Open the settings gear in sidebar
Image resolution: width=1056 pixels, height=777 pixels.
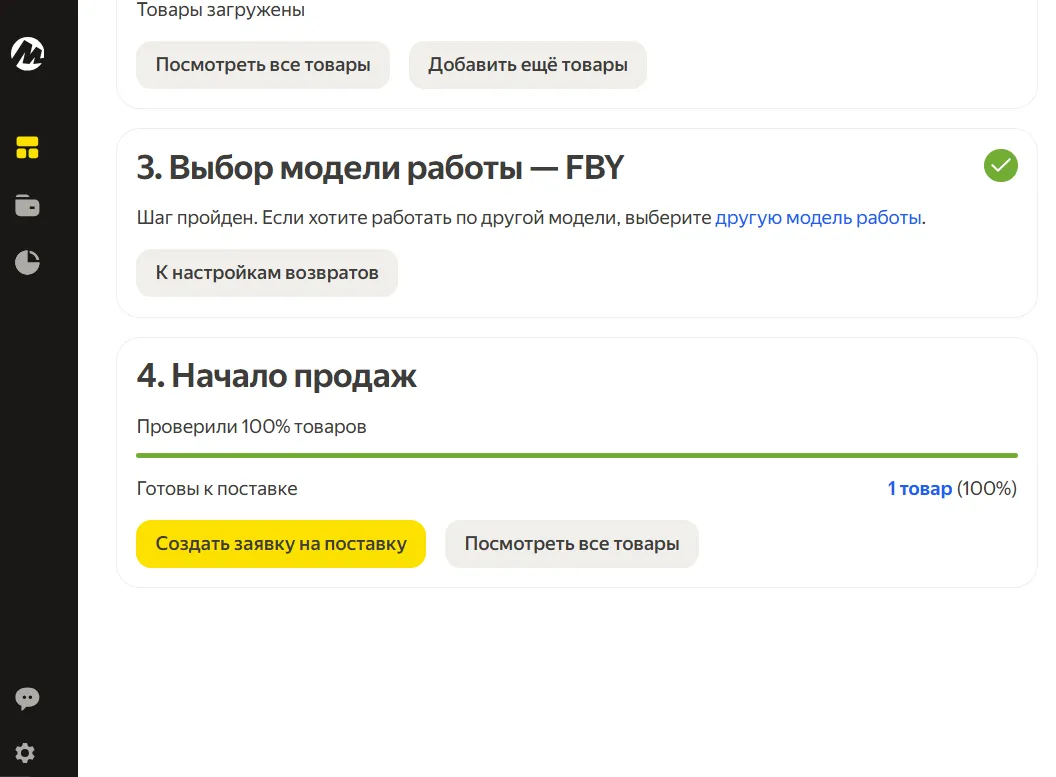point(26,753)
